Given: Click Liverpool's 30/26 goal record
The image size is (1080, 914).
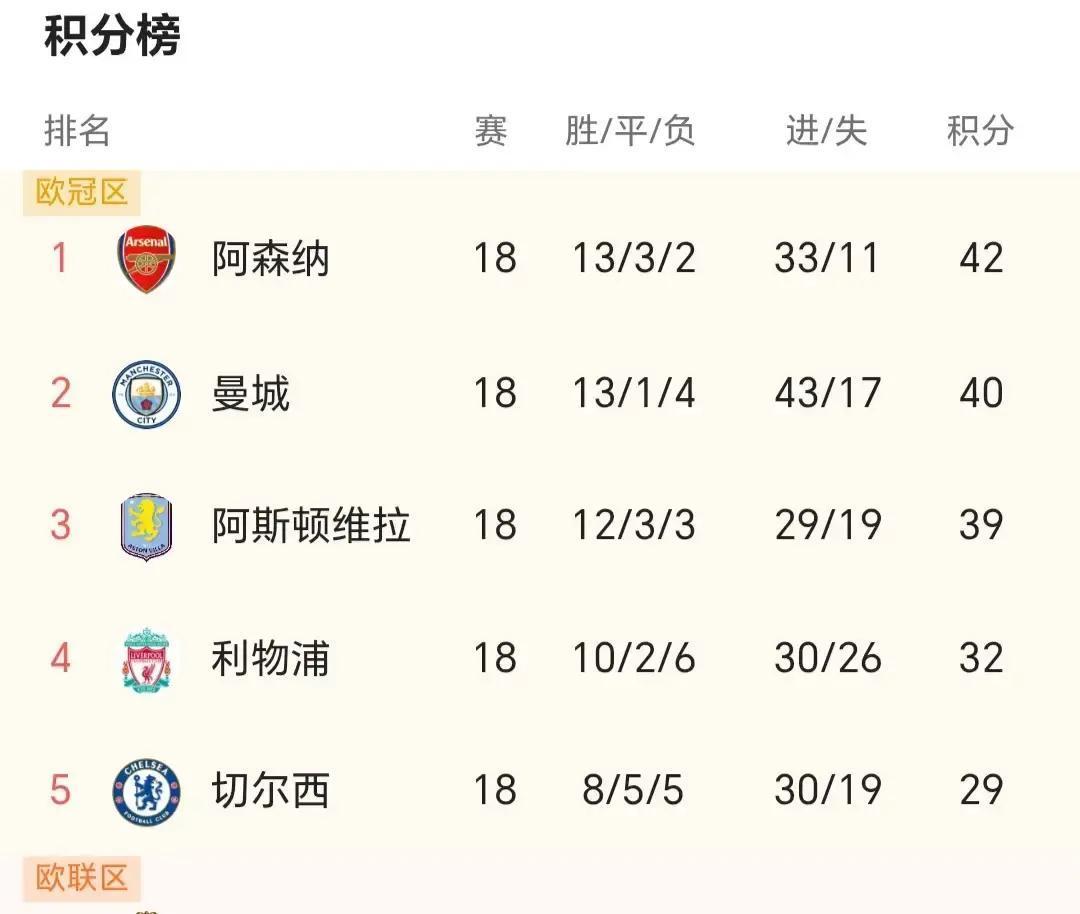Looking at the screenshot, I should coord(827,657).
